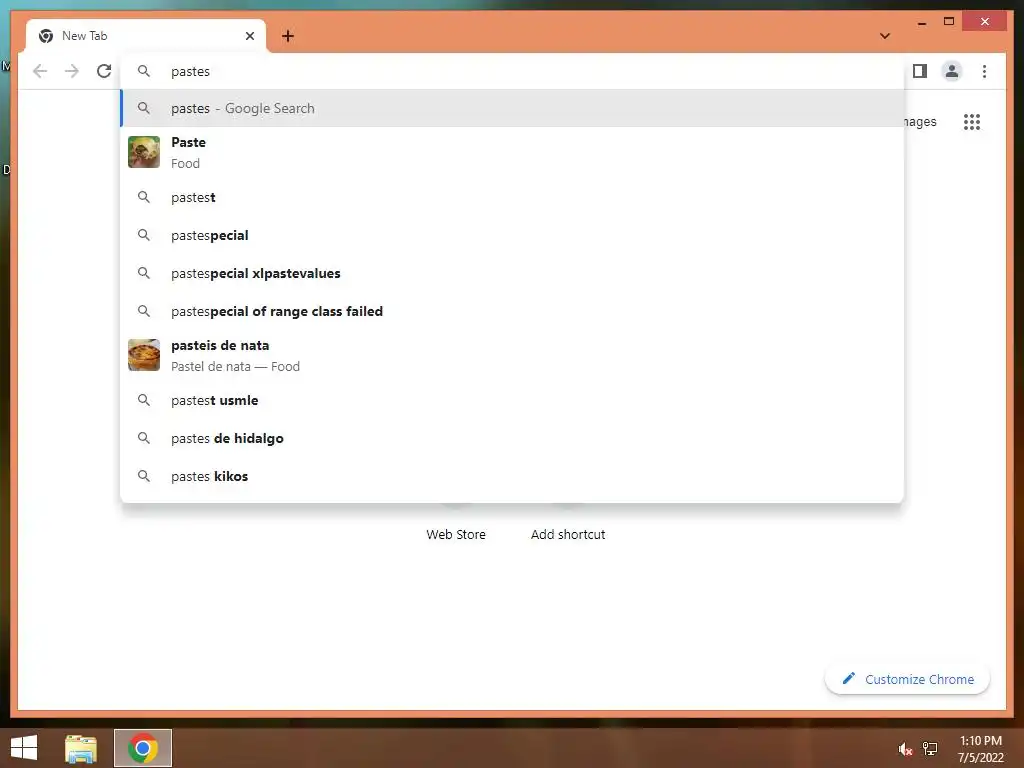Click the network tray icon
Image resolution: width=1024 pixels, height=768 pixels.
click(x=930, y=749)
